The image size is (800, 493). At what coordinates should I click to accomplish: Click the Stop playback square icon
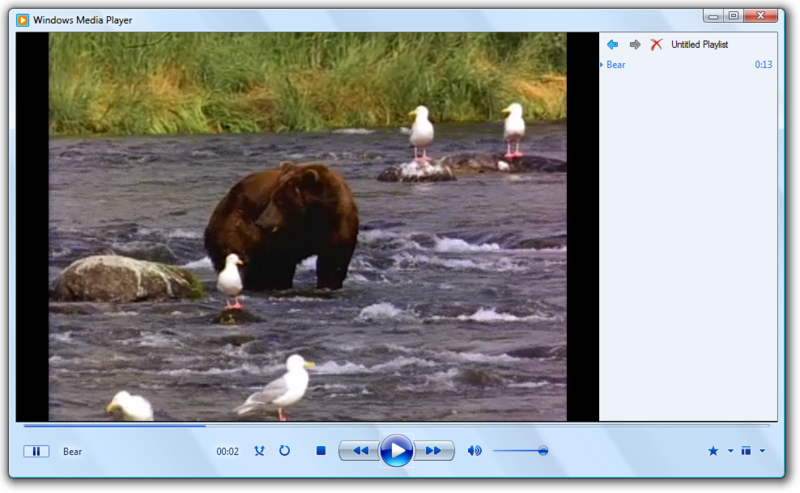(x=321, y=451)
